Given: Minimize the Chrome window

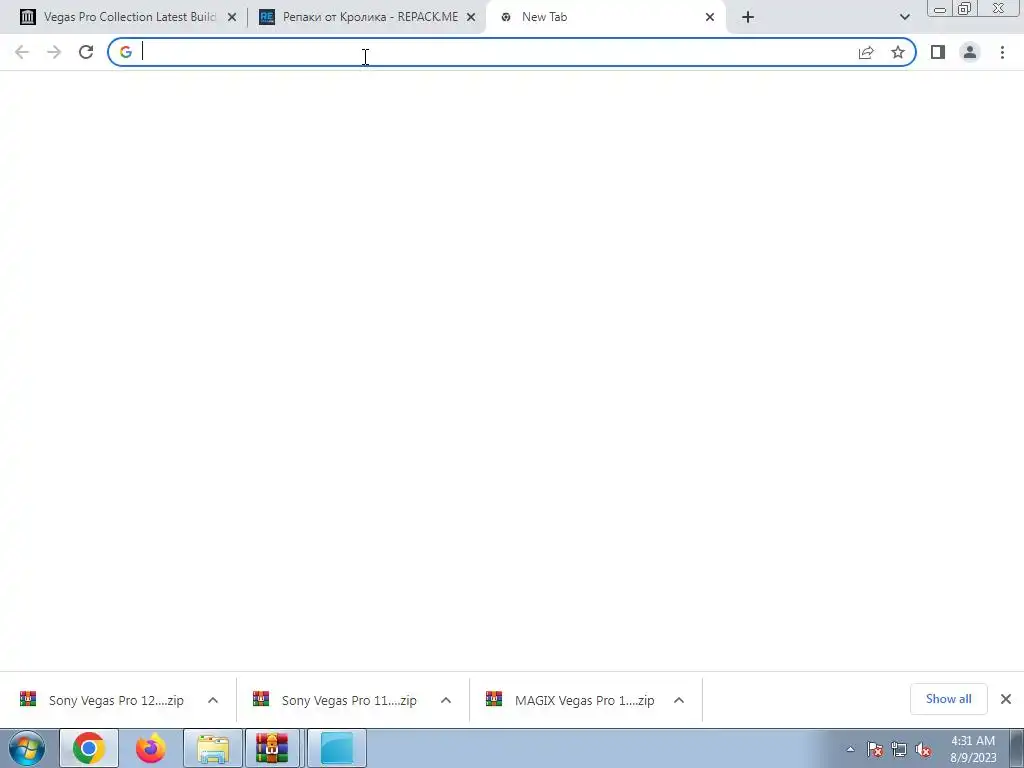Looking at the screenshot, I should (940, 8).
